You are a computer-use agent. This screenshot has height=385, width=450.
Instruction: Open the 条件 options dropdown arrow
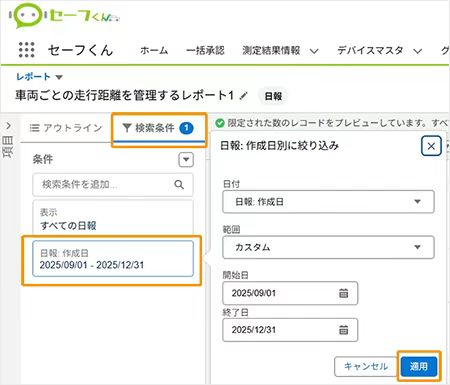(x=186, y=160)
